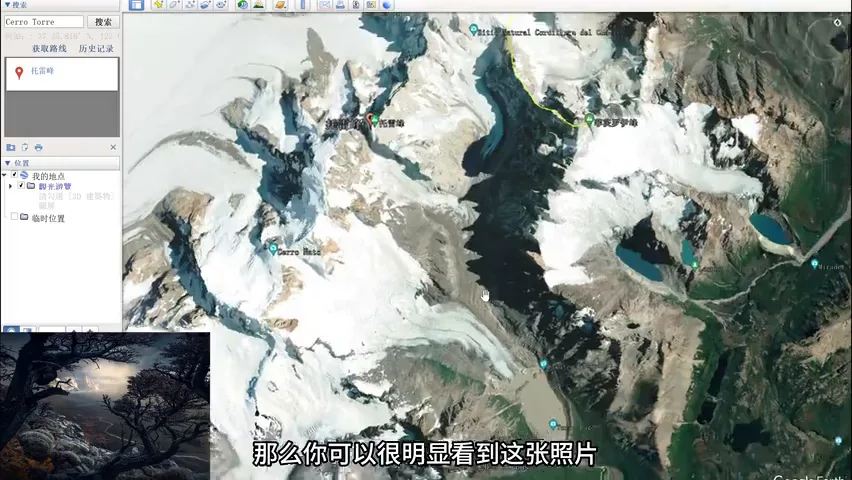Open the planets switcher icon

pos(280,5)
